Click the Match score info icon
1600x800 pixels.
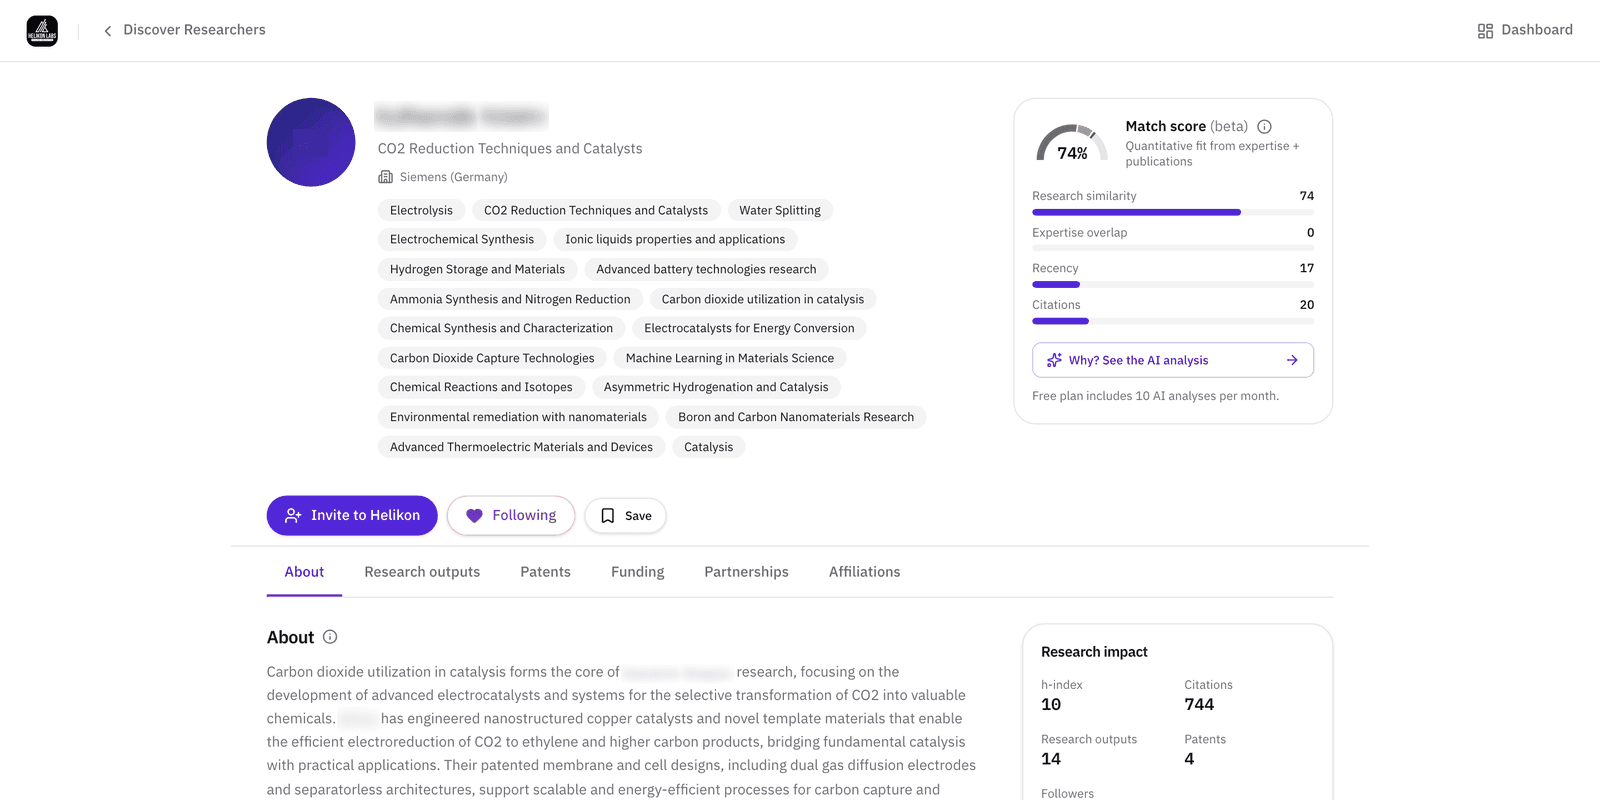1264,127
